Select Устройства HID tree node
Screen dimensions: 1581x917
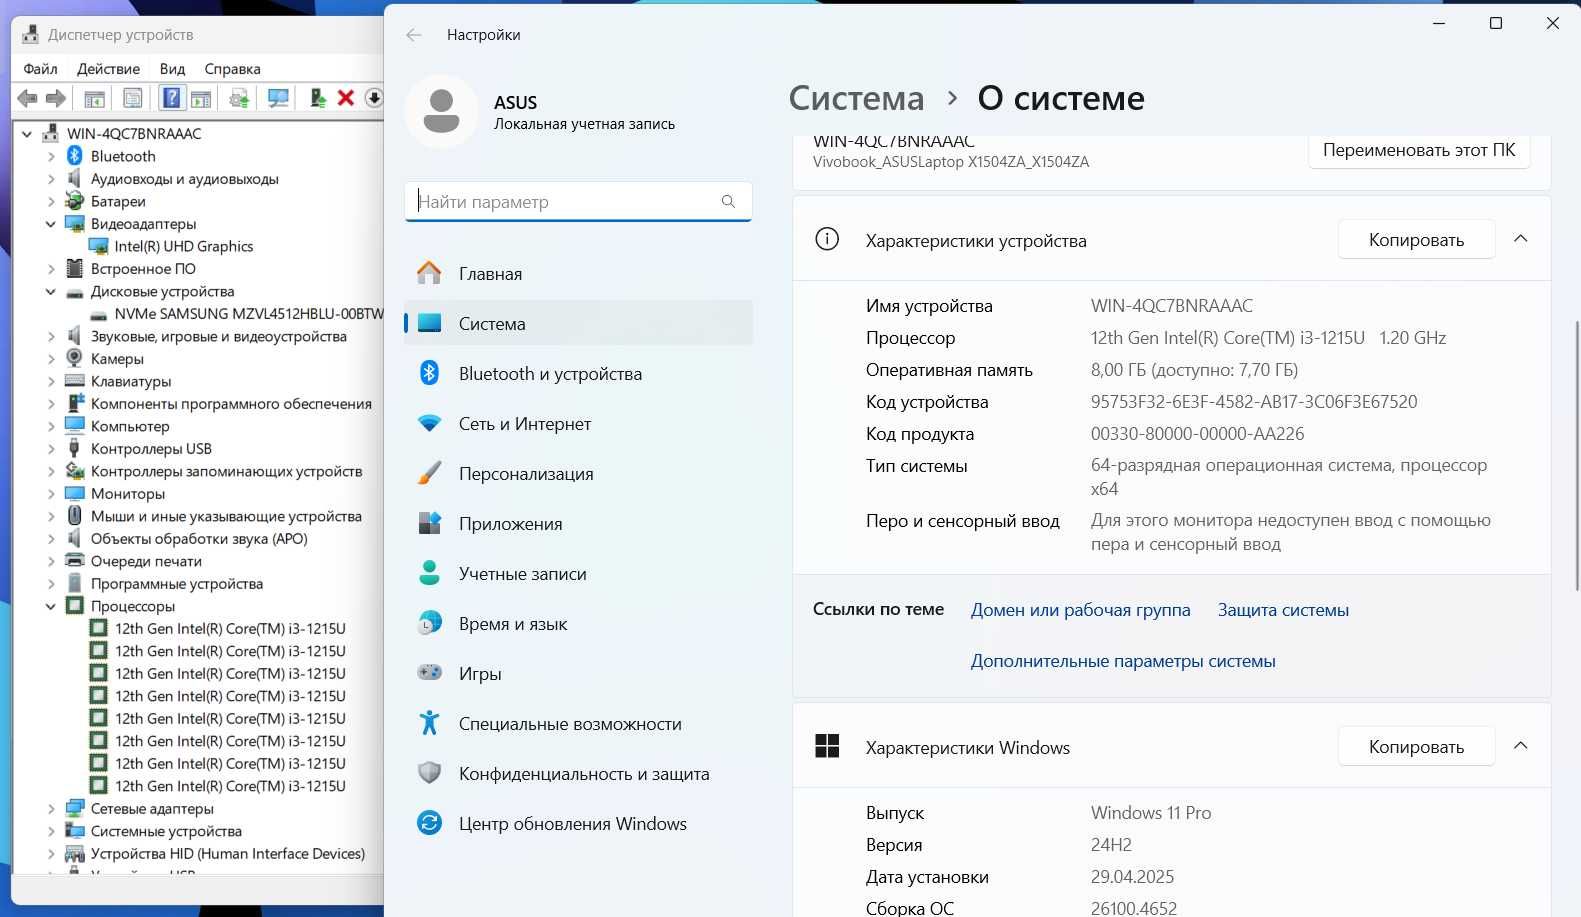[x=228, y=854]
